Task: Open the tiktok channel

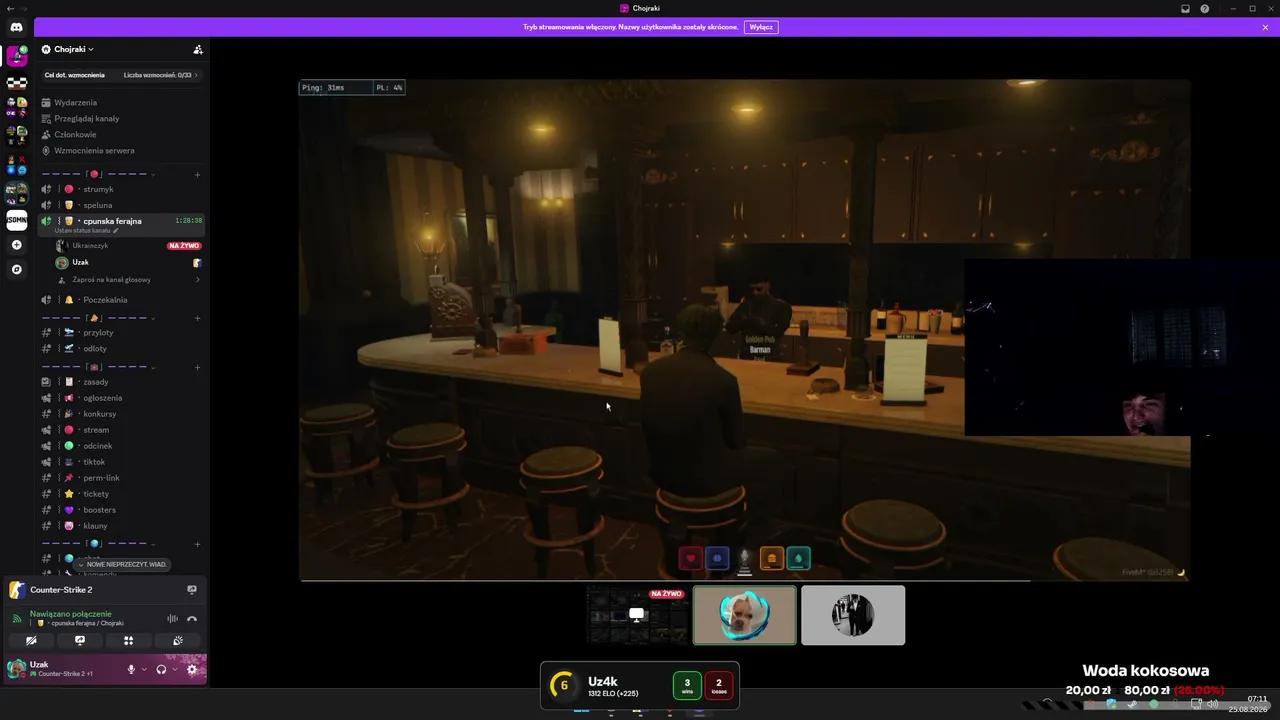Action: tap(121, 462)
